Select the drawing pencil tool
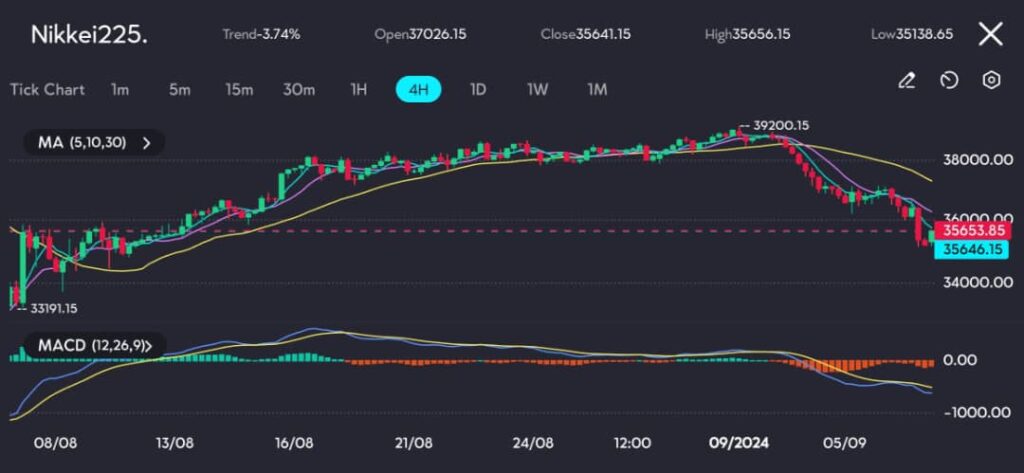 [907, 81]
